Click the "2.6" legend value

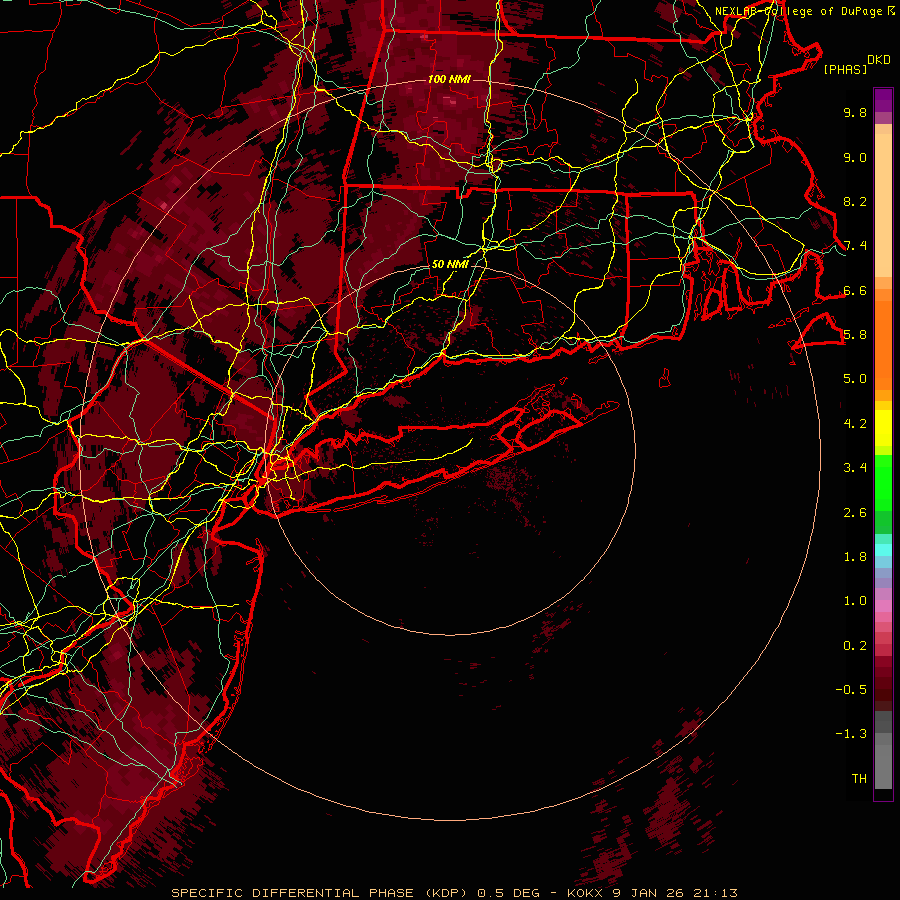pyautogui.click(x=855, y=513)
